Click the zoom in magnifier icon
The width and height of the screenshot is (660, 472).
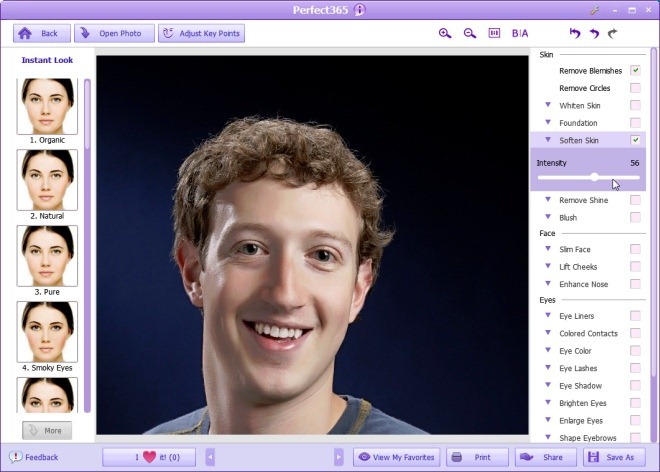coord(445,33)
